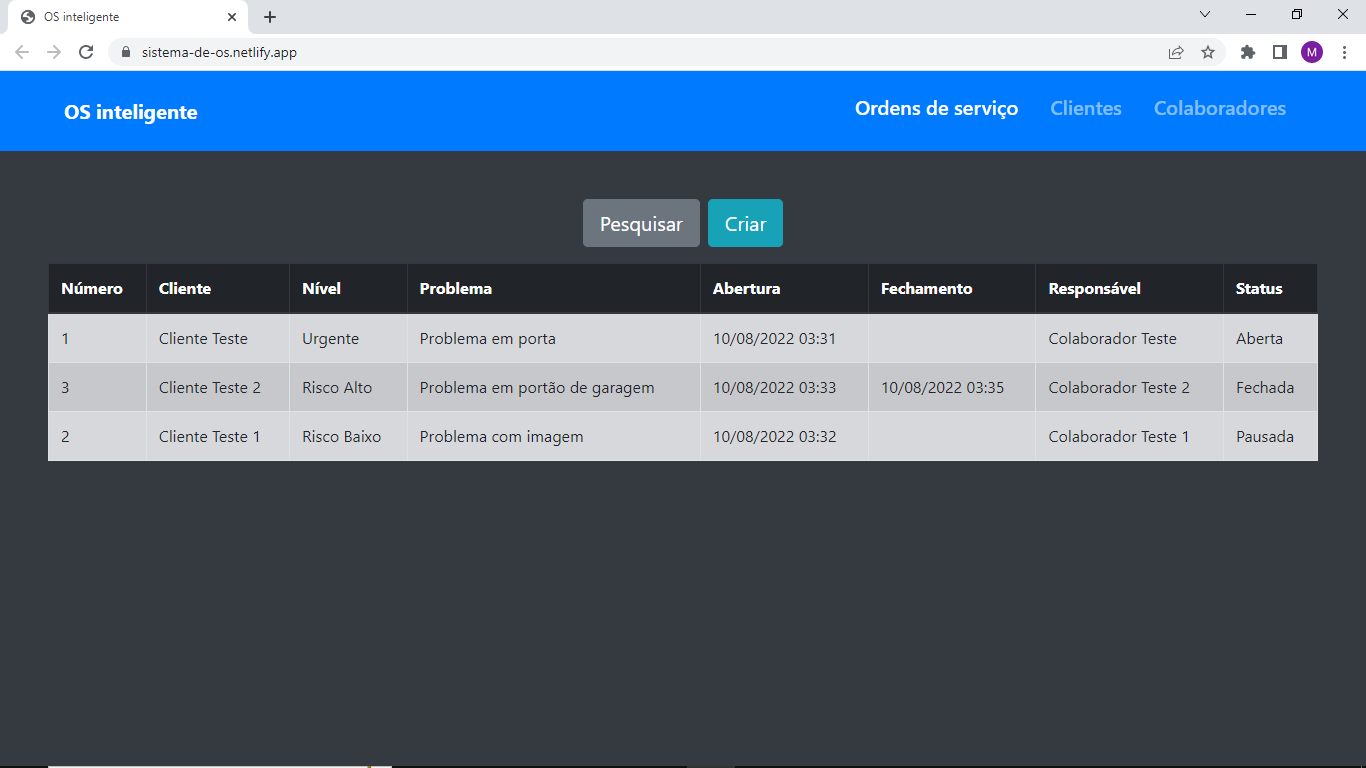Open the Chrome three-dot menu
Viewport: 1366px width, 768px height.
[x=1344, y=52]
